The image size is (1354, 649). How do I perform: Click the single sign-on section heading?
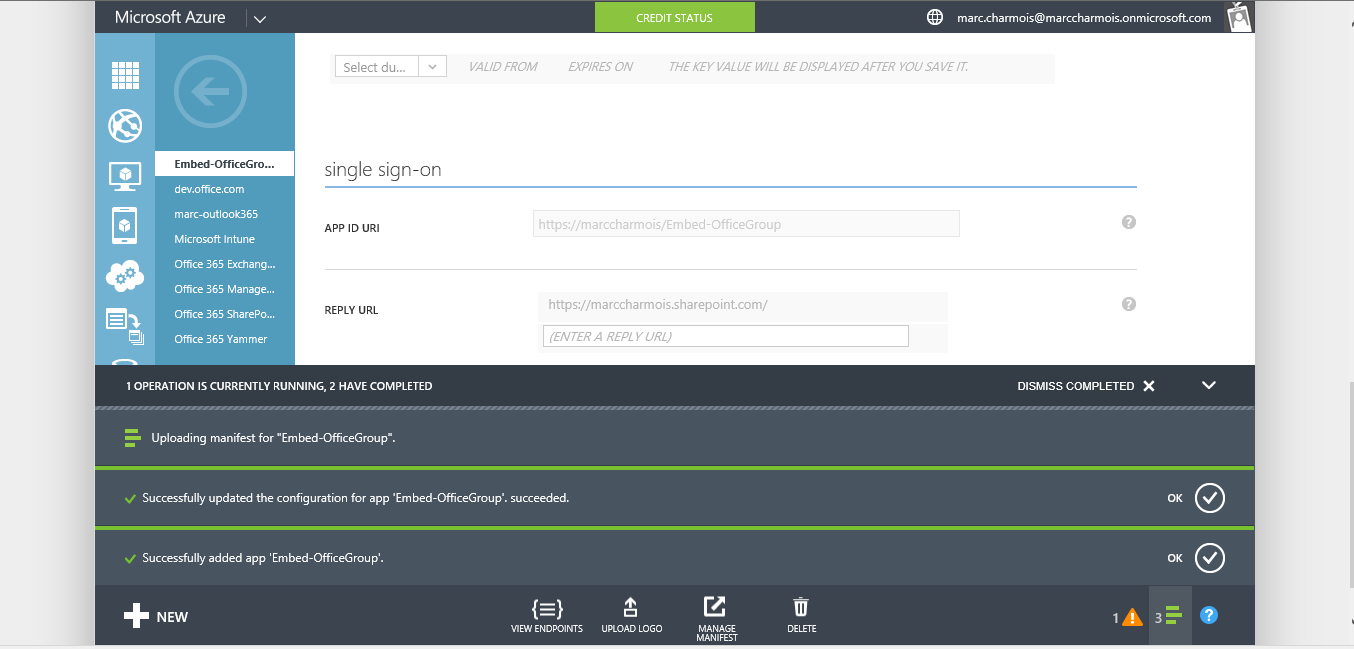(383, 170)
